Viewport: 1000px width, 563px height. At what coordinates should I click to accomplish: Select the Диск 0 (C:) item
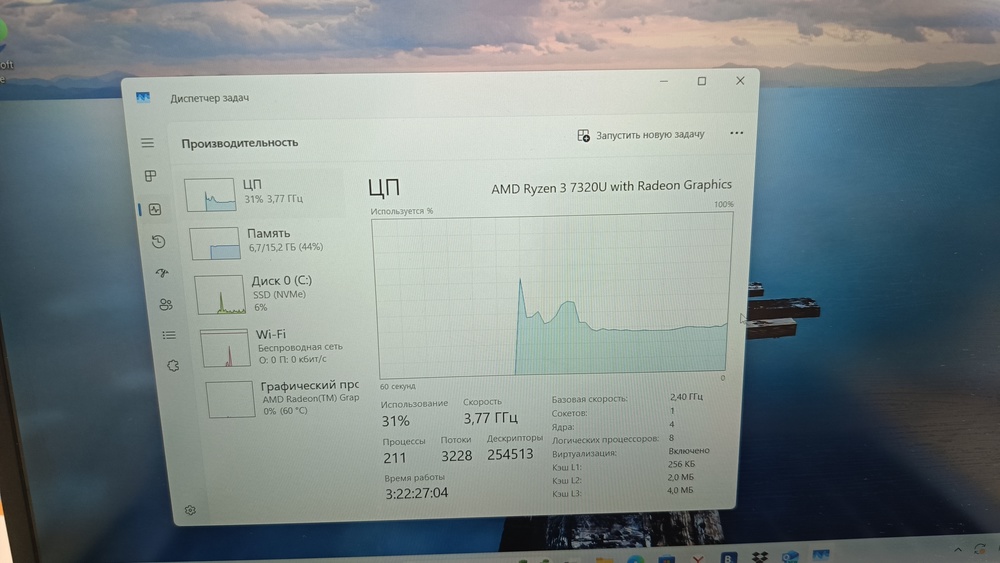[x=273, y=294]
